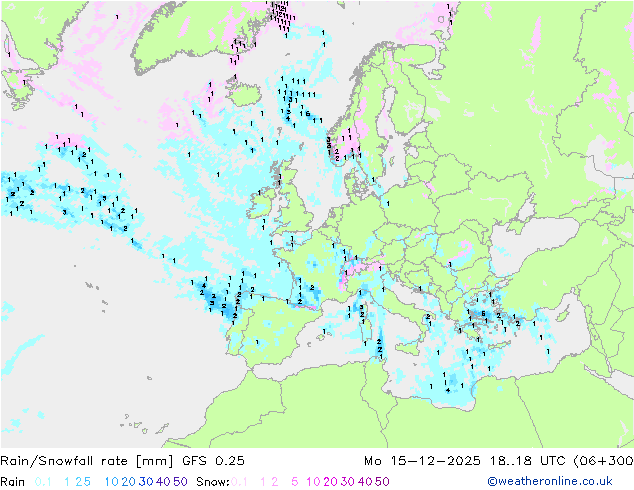
Task: Pick the Rain 0.1 legend color value
Action: pos(43,482)
